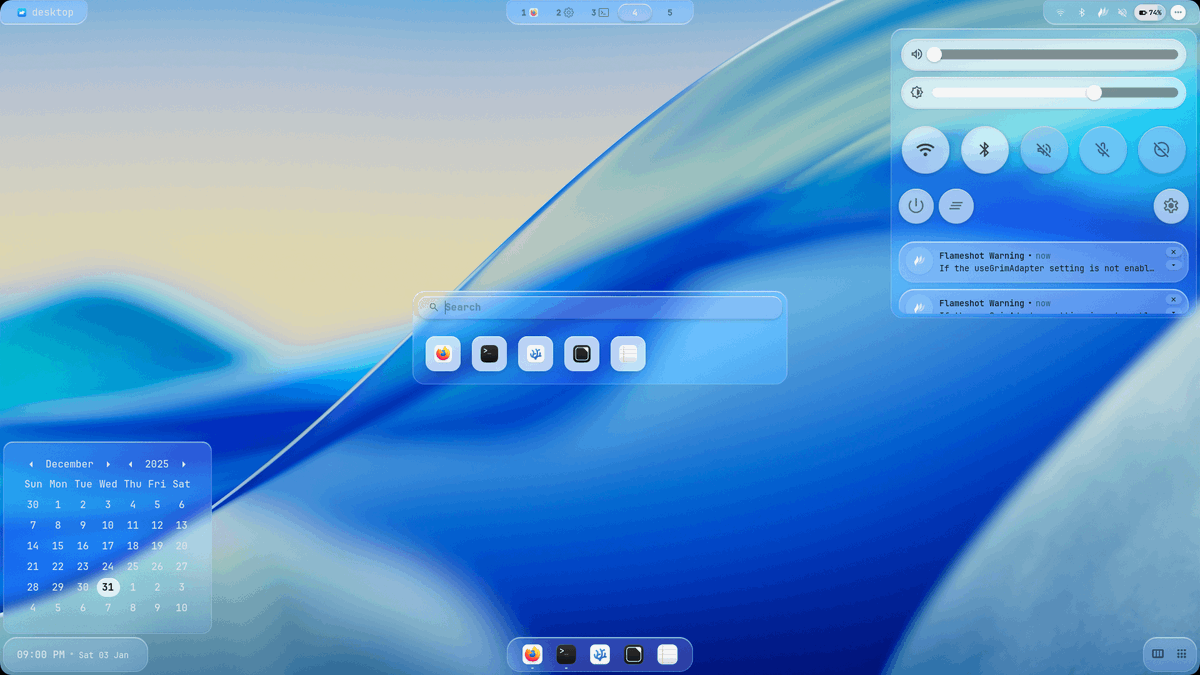Click the notepad icon in the bottom dock
This screenshot has width=1200, height=675.
tap(667, 654)
